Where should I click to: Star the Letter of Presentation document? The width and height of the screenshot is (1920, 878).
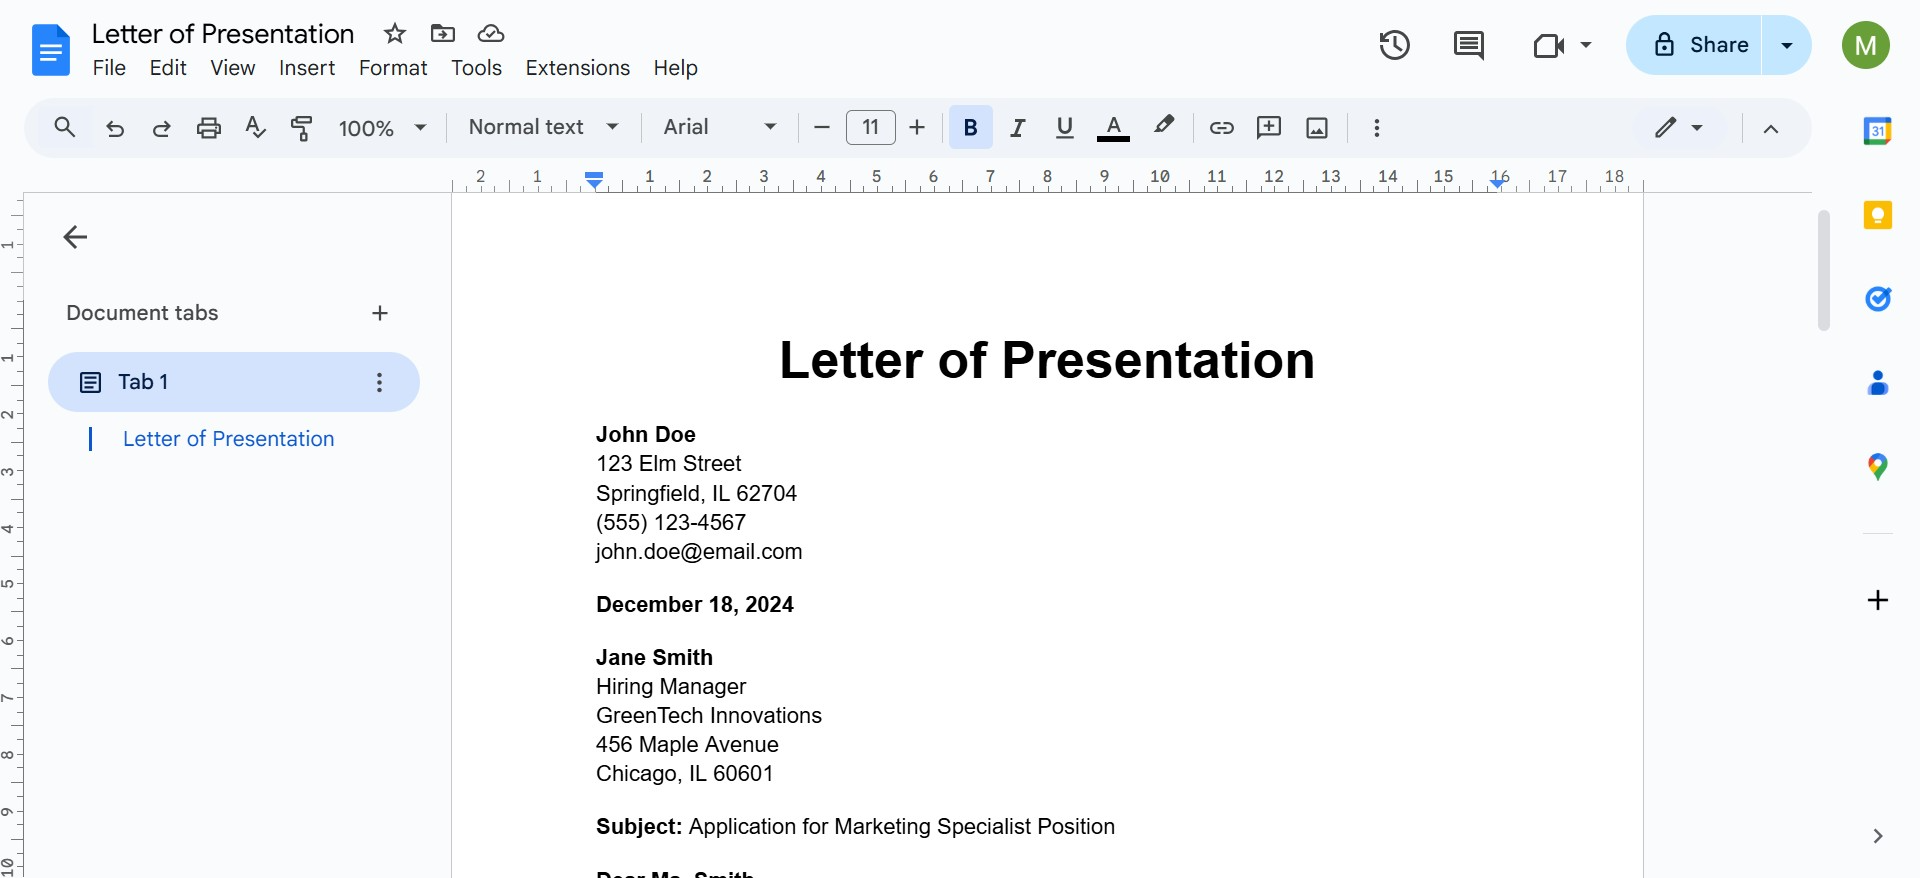click(x=395, y=34)
